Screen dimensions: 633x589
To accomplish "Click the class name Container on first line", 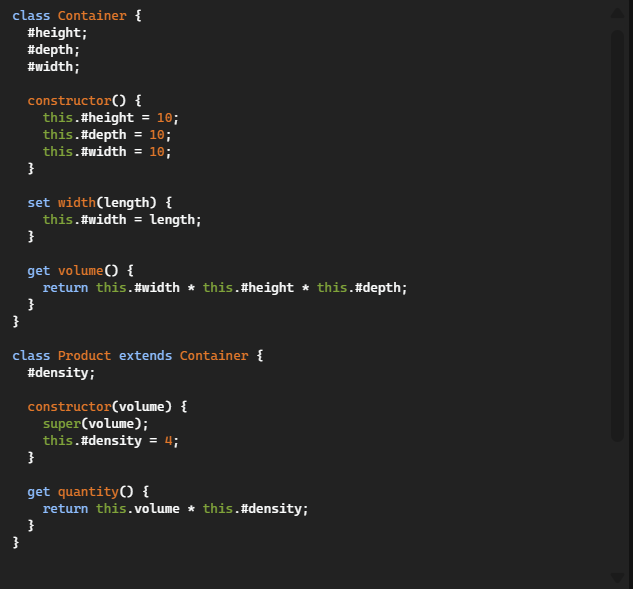I will point(92,16).
